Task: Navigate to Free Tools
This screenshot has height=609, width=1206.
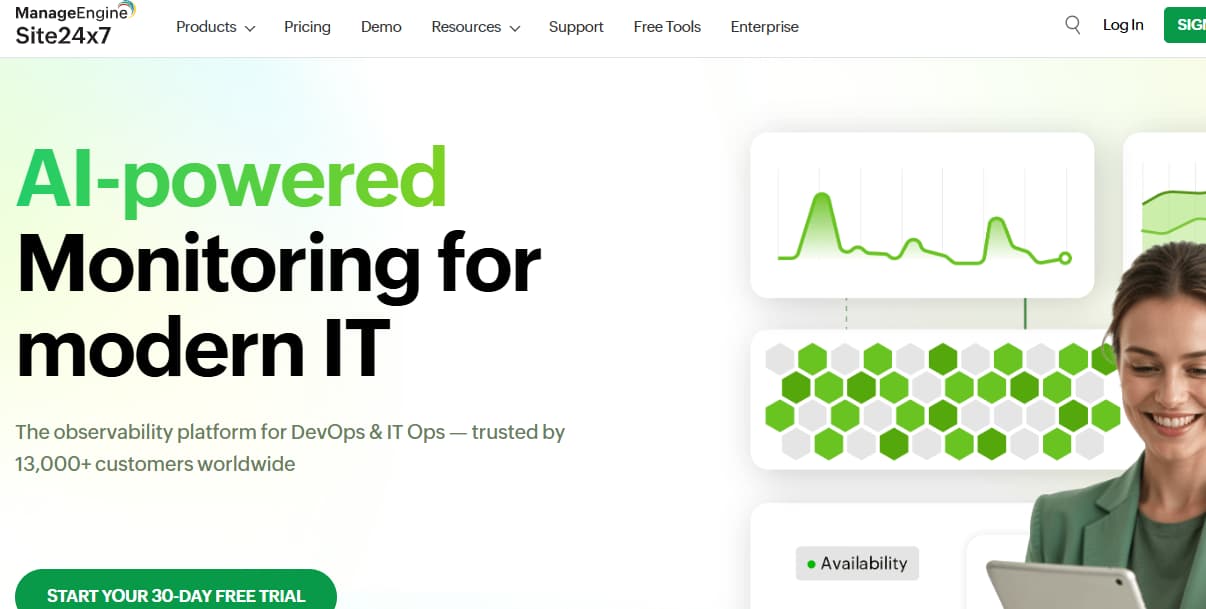Action: pyautogui.click(x=667, y=27)
